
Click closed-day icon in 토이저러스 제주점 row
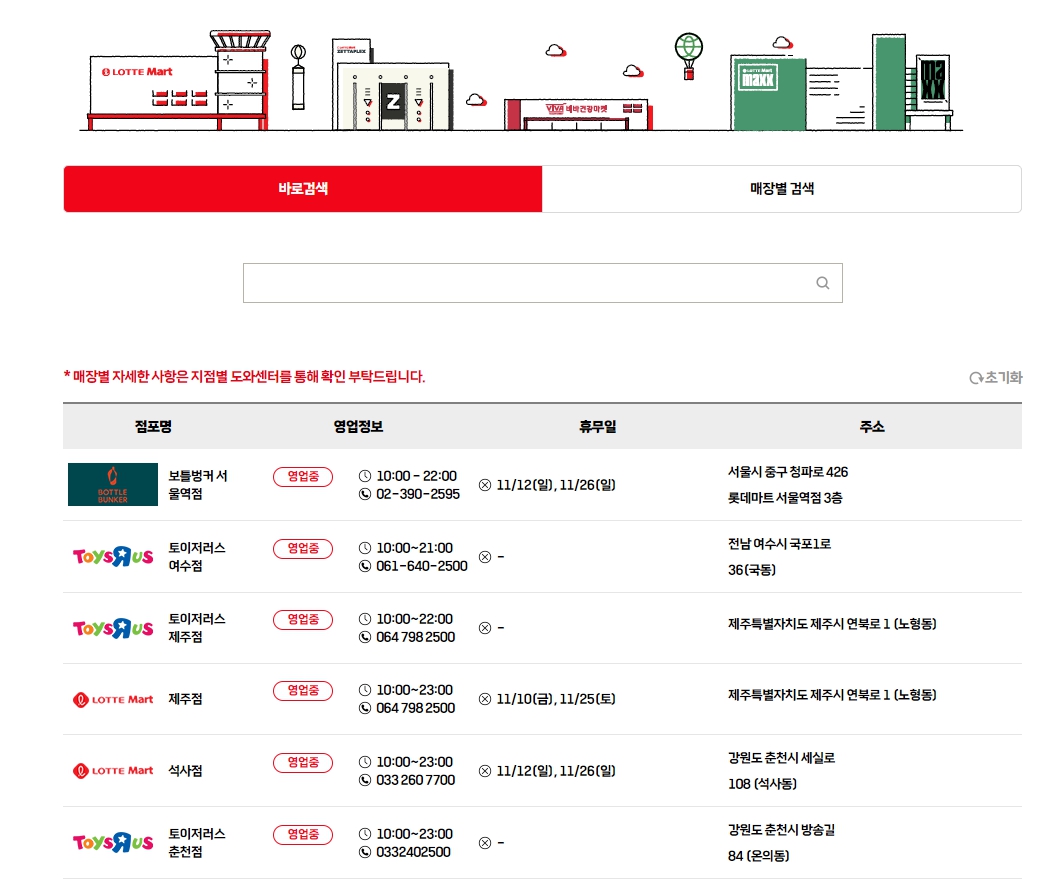click(x=485, y=628)
